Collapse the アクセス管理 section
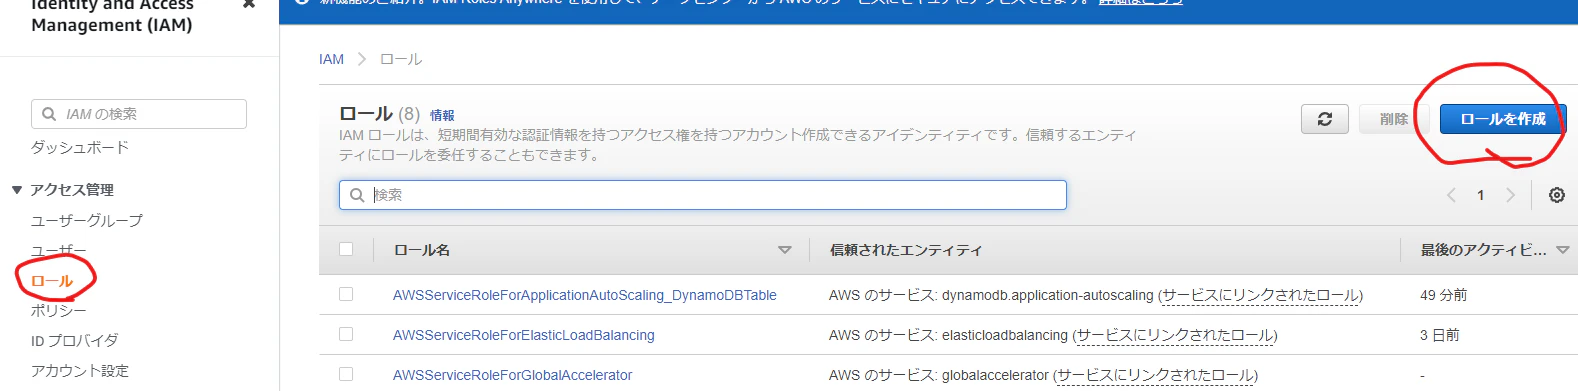 point(17,190)
